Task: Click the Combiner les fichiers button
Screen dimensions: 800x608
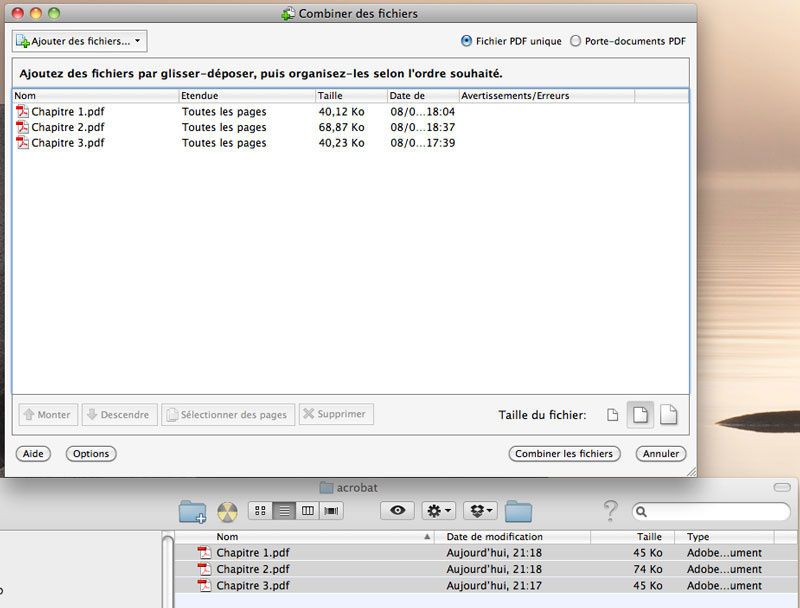Action: (x=564, y=454)
